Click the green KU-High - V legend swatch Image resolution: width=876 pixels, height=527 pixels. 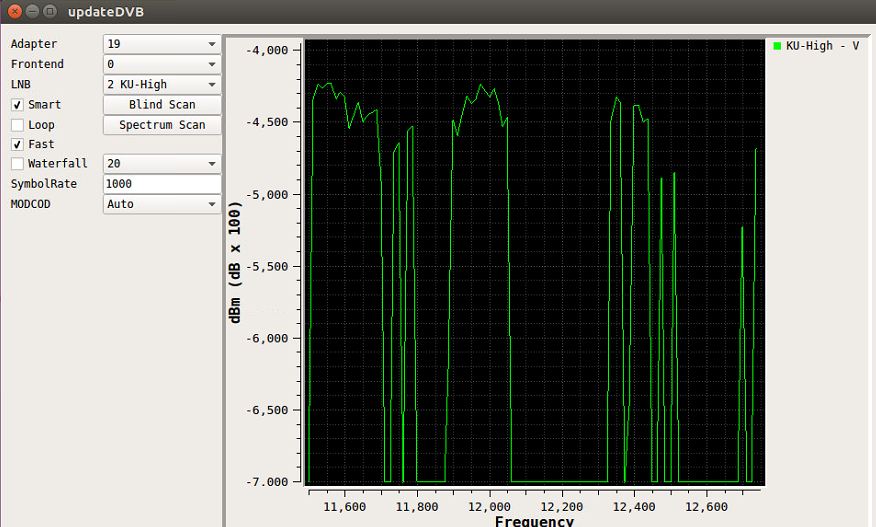tap(777, 46)
